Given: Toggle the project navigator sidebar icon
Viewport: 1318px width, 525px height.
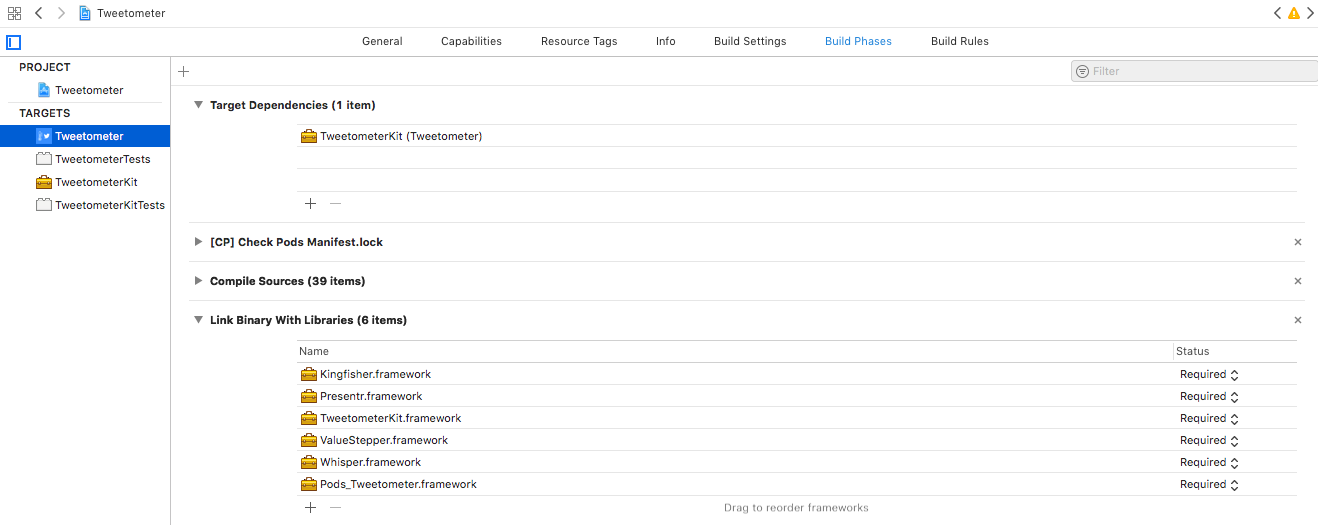Looking at the screenshot, I should [13, 42].
